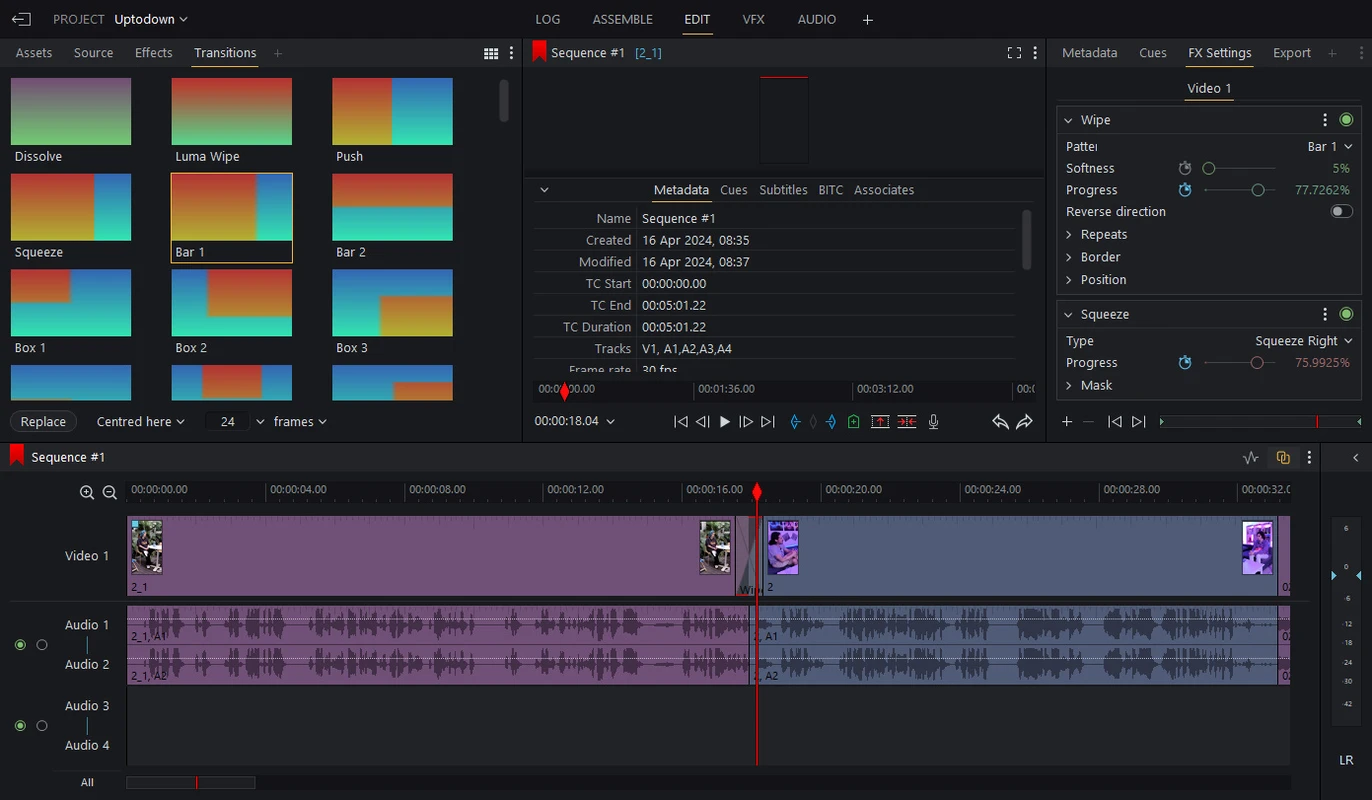Image resolution: width=1372 pixels, height=800 pixels.
Task: Toggle the Audio 3/4 green enable indicator
Action: pos(20,726)
